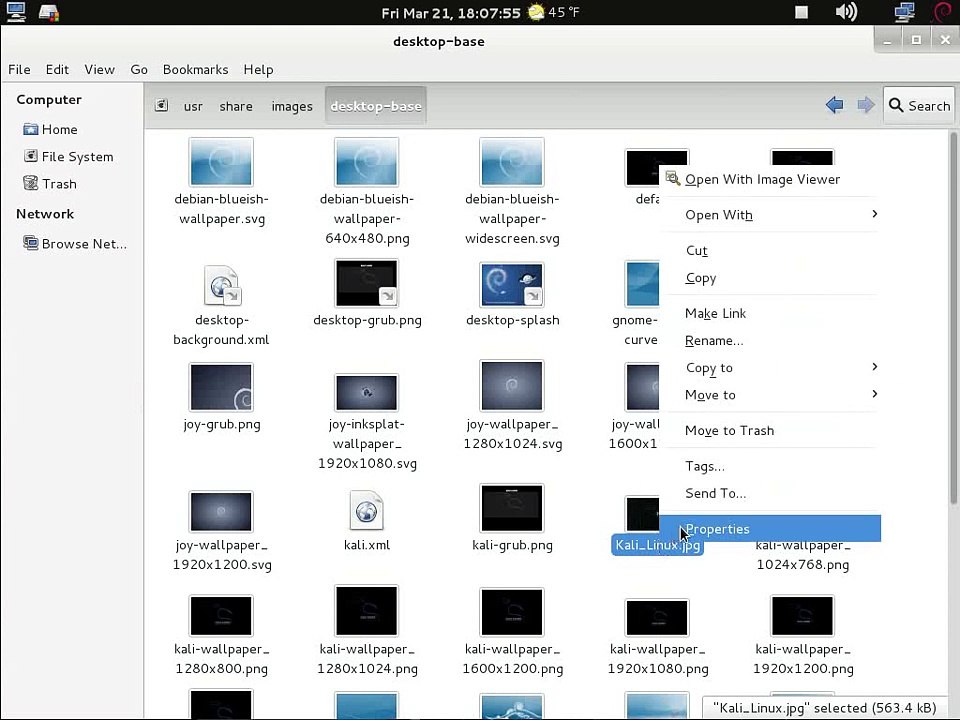Select desktop-grub.png link thumbnail
960x720 pixels.
[x=367, y=283]
